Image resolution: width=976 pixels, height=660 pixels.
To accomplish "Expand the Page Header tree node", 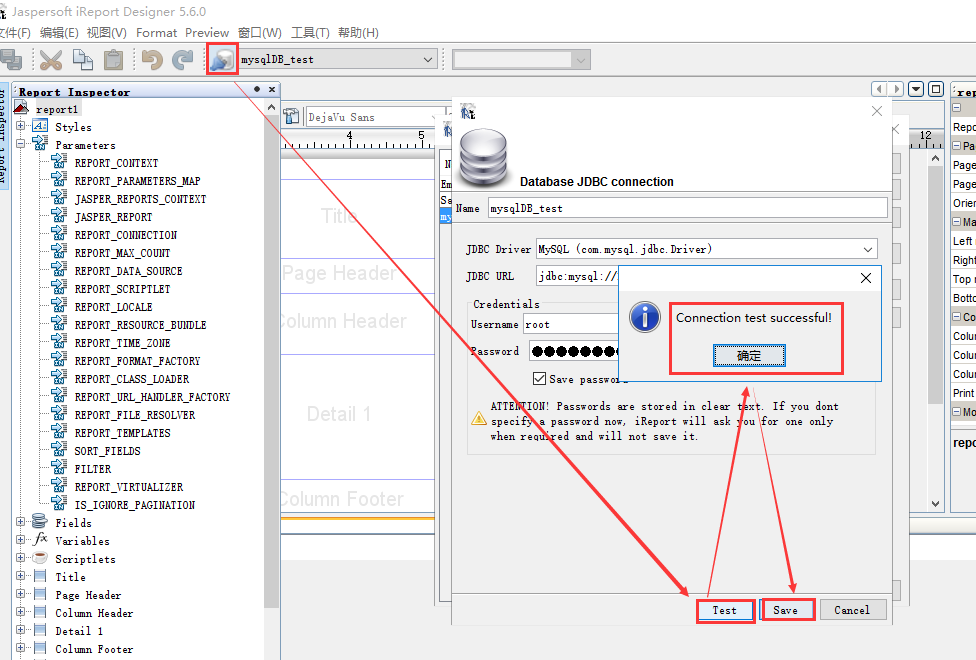I will pos(21,594).
